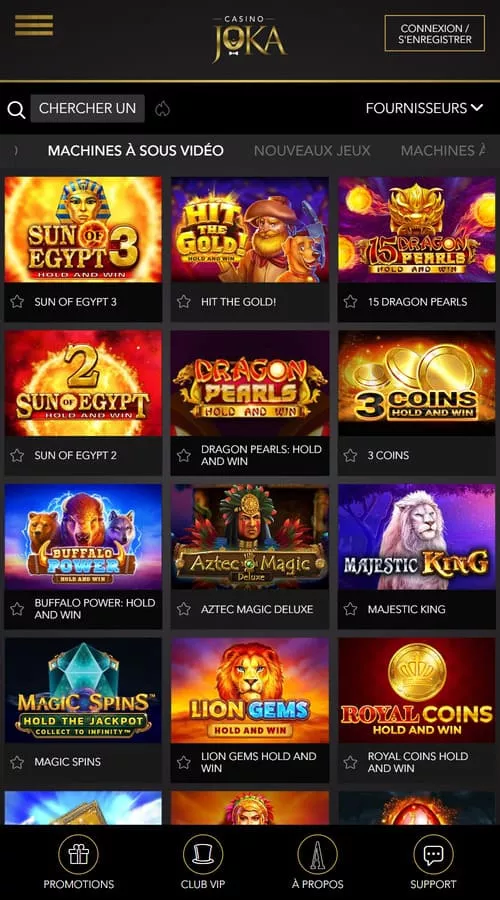The width and height of the screenshot is (500, 900).
Task: Open Support chat bubble icon
Action: pos(433,854)
